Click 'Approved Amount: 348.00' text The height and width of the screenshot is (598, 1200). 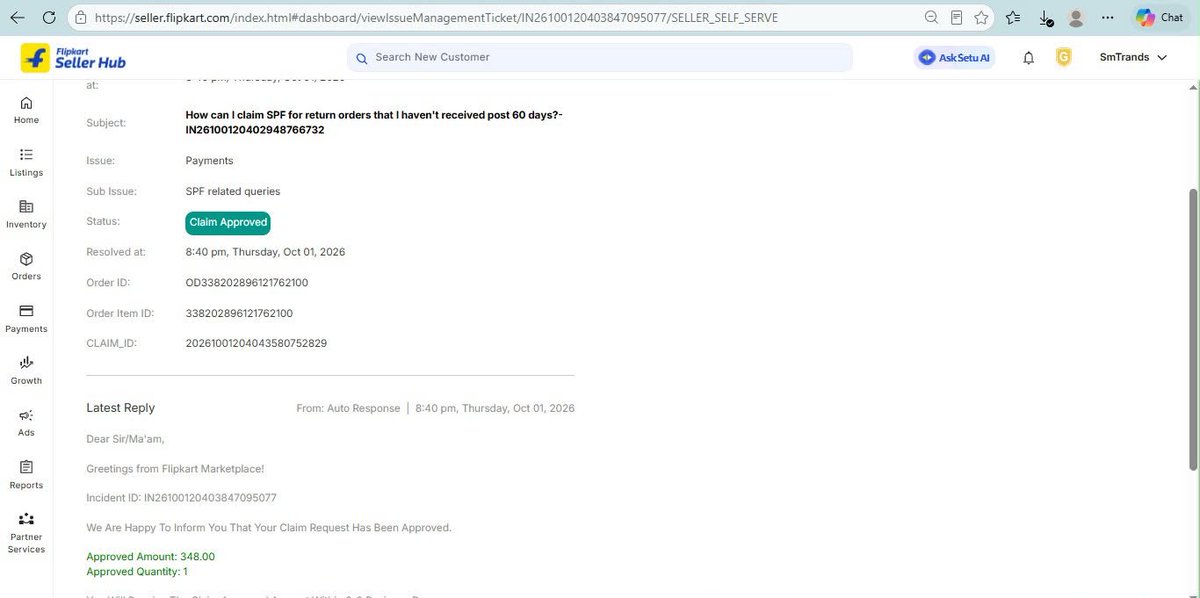click(150, 556)
